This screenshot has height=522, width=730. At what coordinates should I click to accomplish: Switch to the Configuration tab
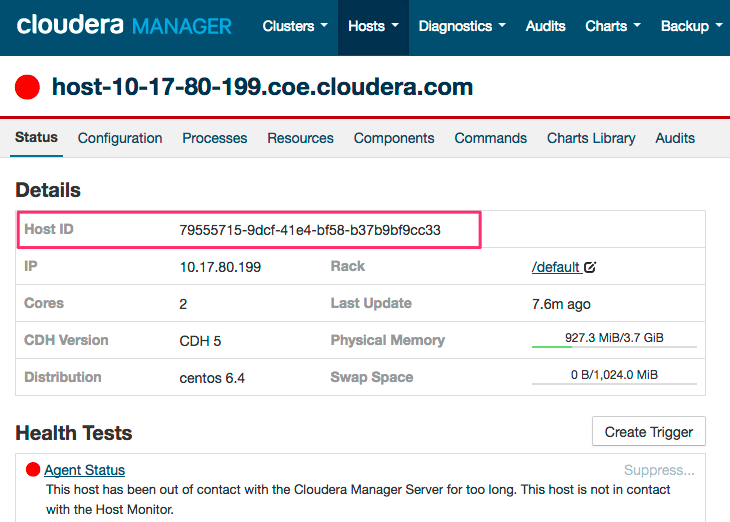tap(120, 138)
